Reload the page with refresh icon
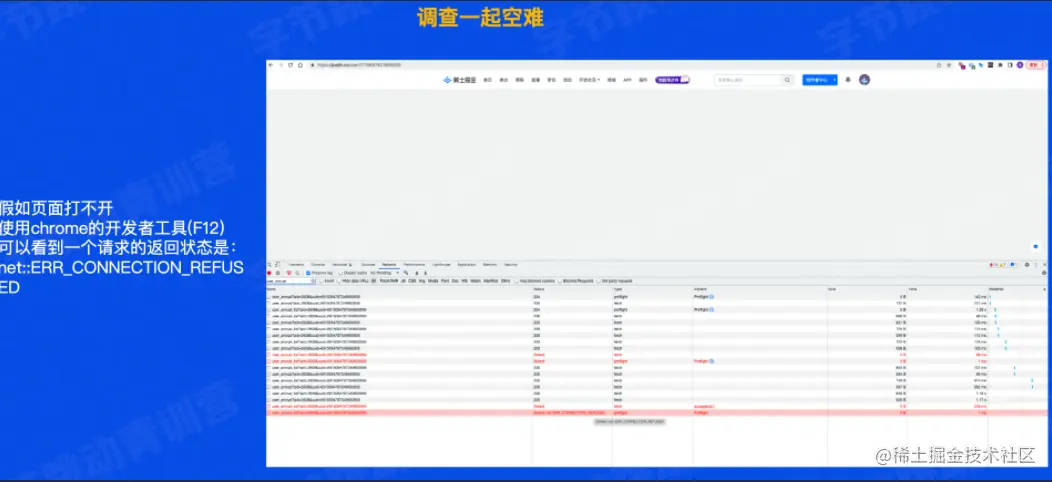The image size is (1052, 482). coord(291,65)
